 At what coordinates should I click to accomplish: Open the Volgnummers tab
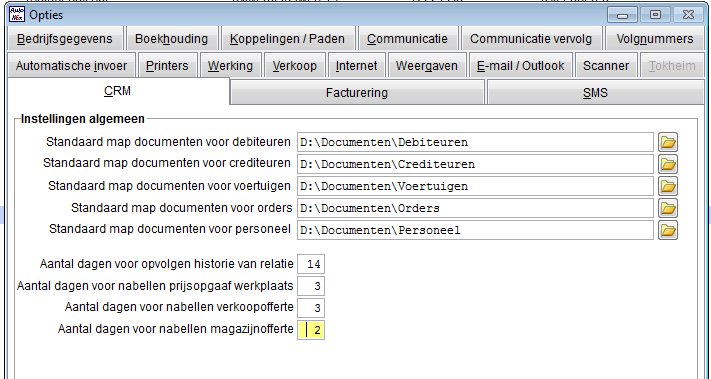click(654, 39)
